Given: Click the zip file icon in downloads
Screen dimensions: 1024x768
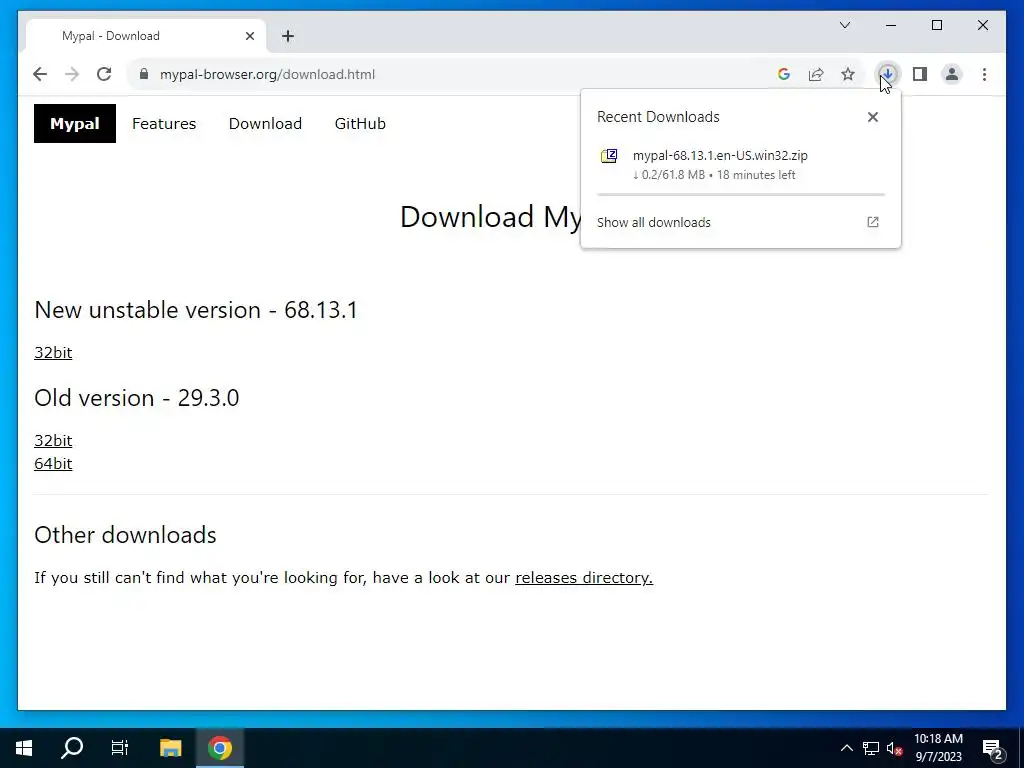Looking at the screenshot, I should (609, 156).
